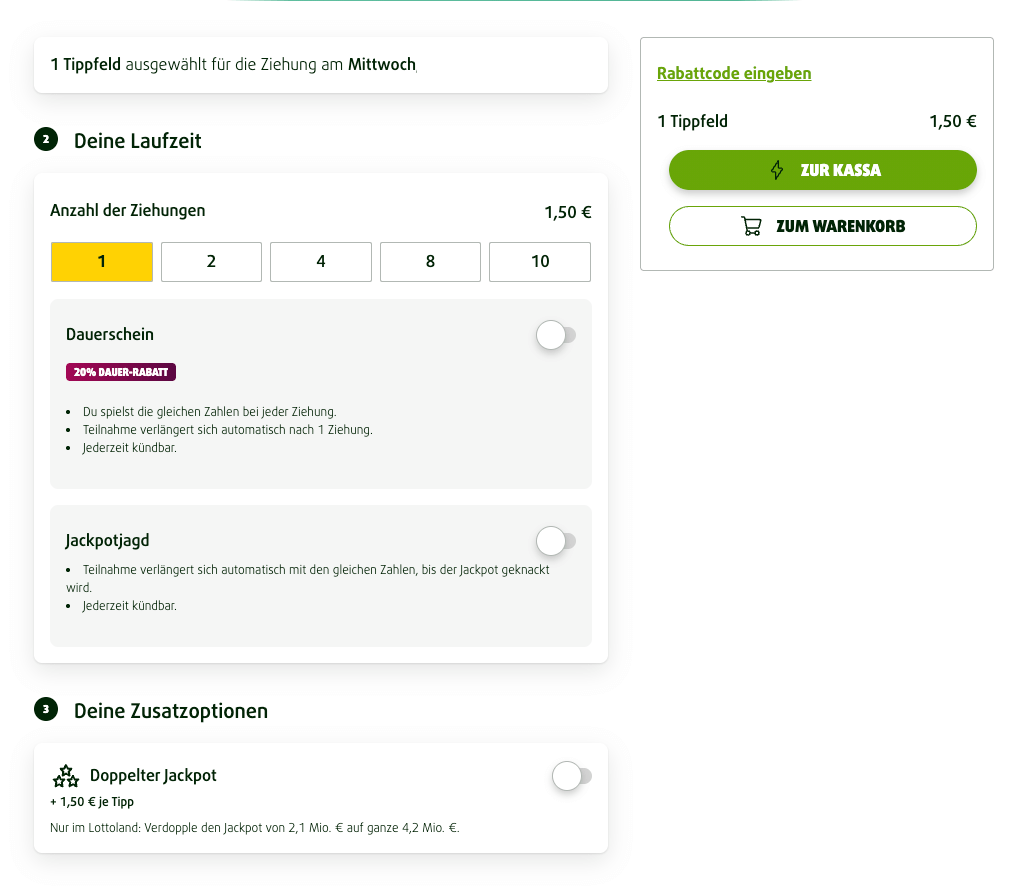Pick the 8 draws option

pyautogui.click(x=430, y=262)
